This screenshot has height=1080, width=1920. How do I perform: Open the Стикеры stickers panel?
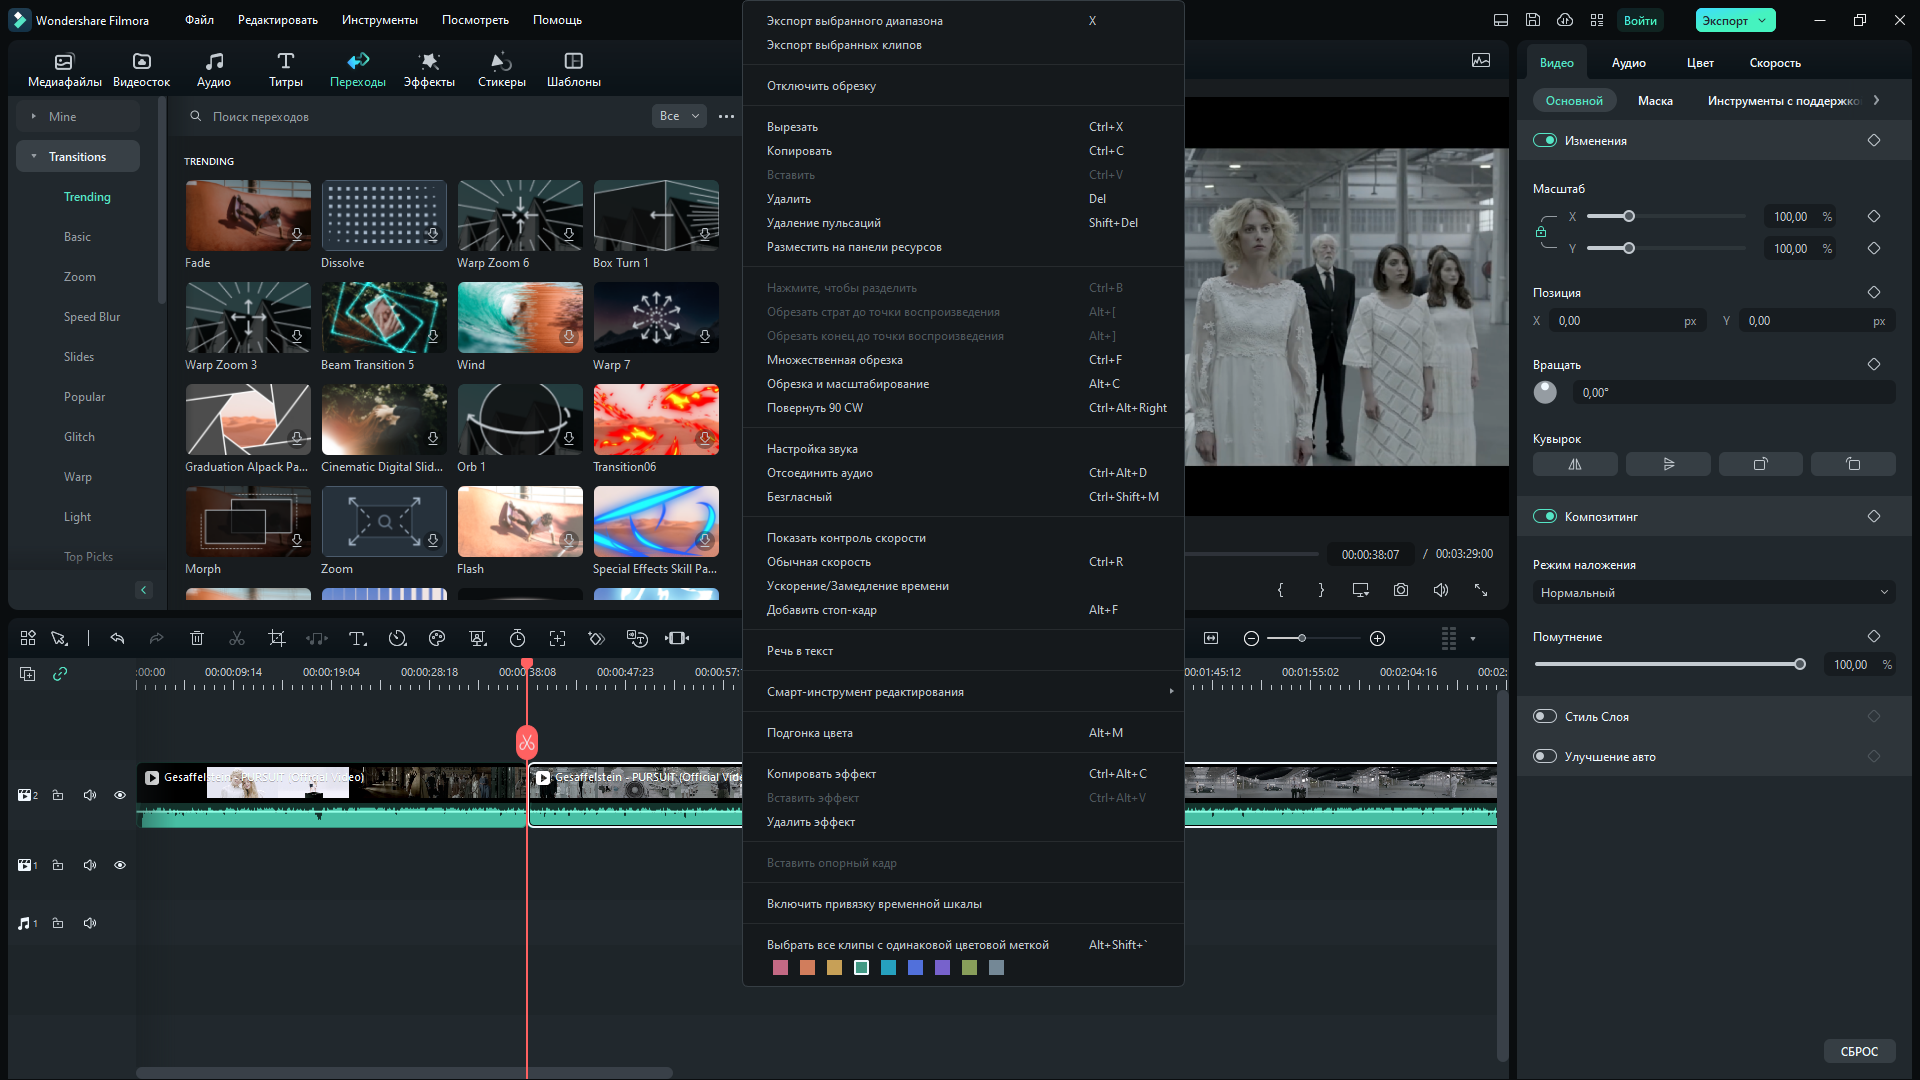click(501, 69)
